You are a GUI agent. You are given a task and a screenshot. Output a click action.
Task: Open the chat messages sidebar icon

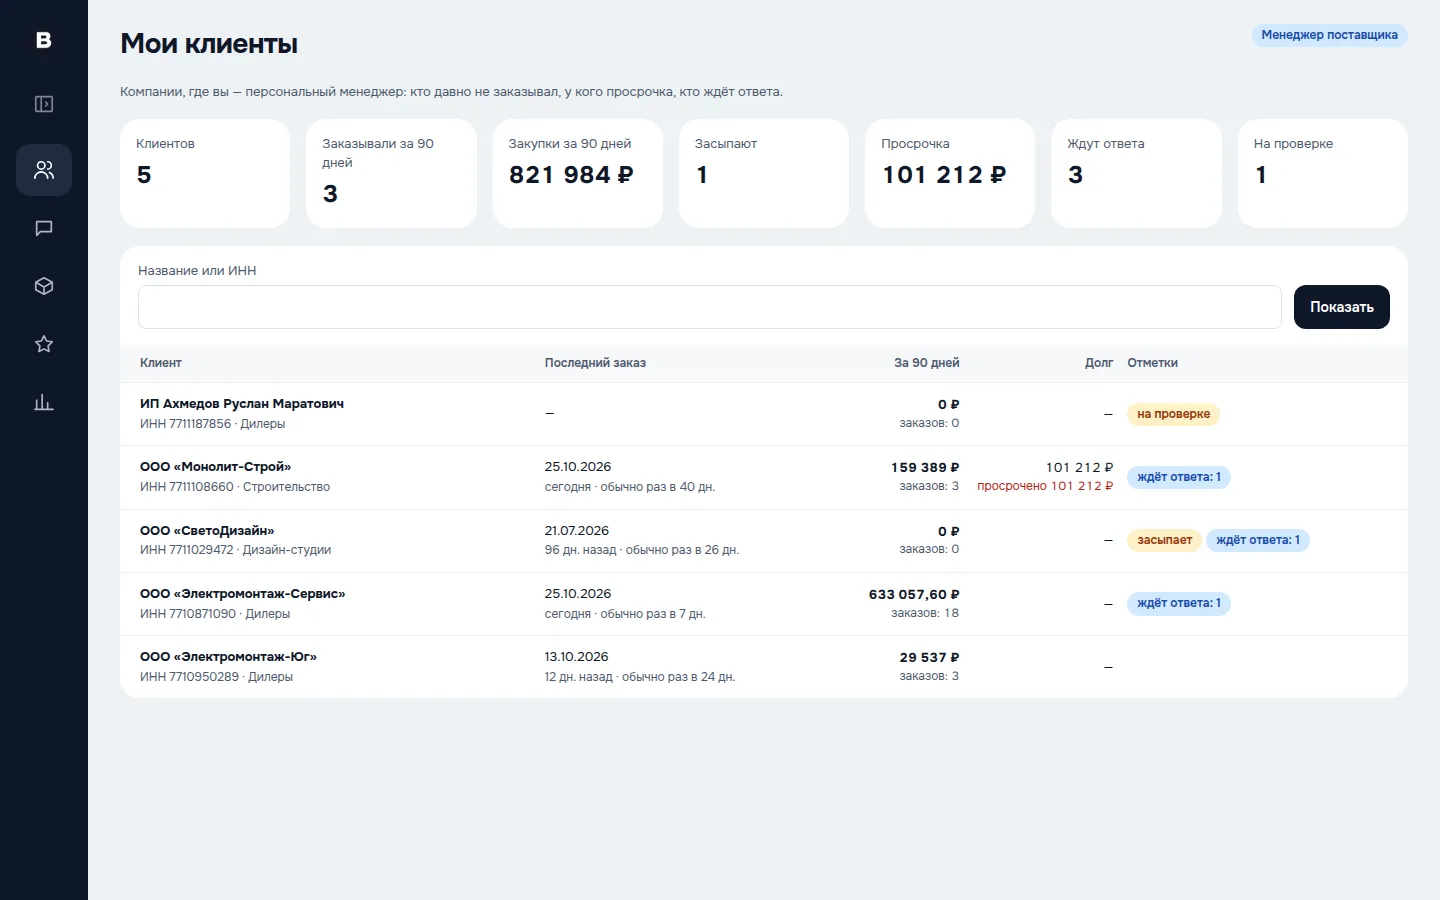pos(44,228)
